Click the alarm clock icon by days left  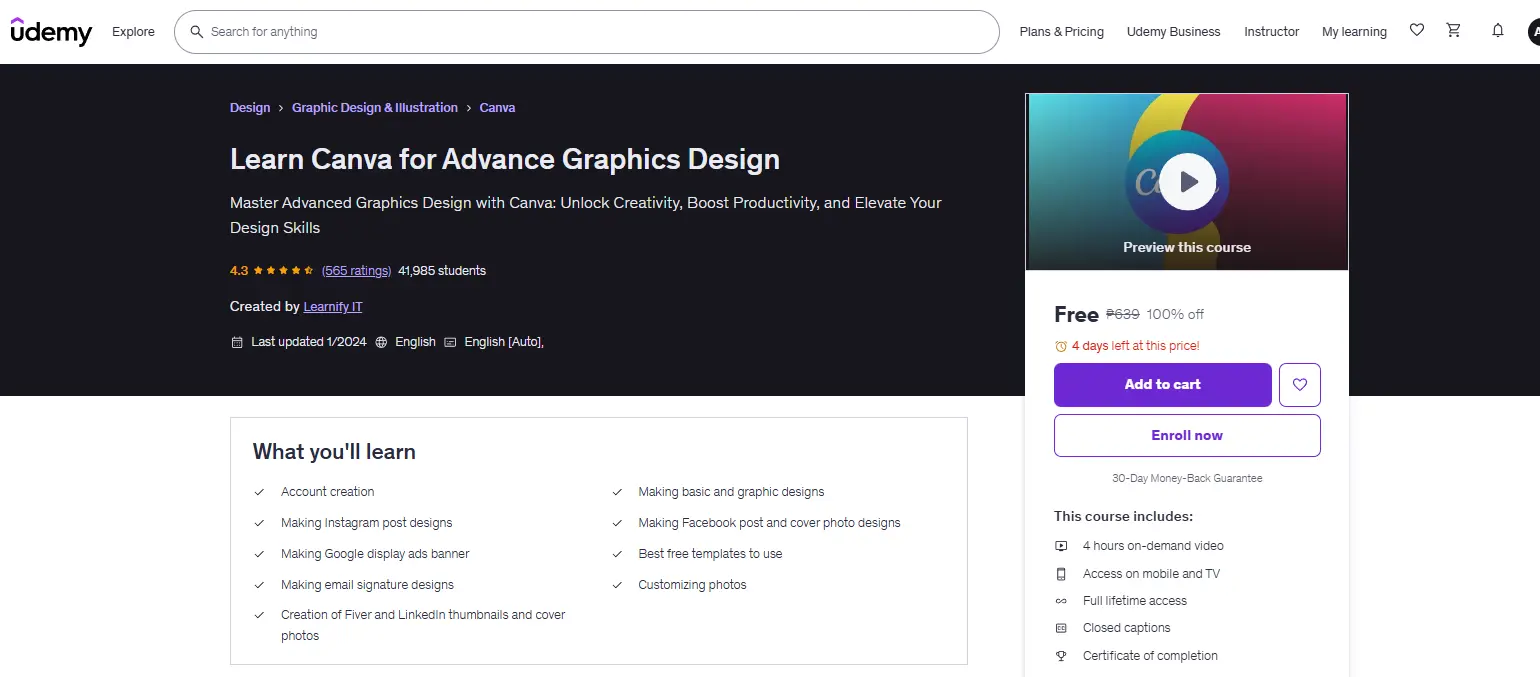[x=1061, y=346]
